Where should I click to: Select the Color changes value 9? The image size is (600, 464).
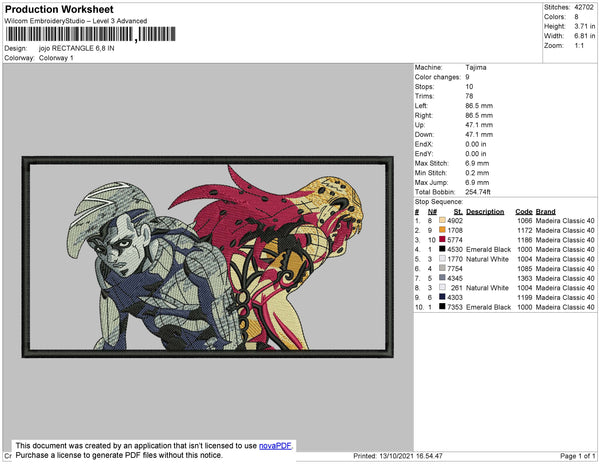tap(467, 77)
